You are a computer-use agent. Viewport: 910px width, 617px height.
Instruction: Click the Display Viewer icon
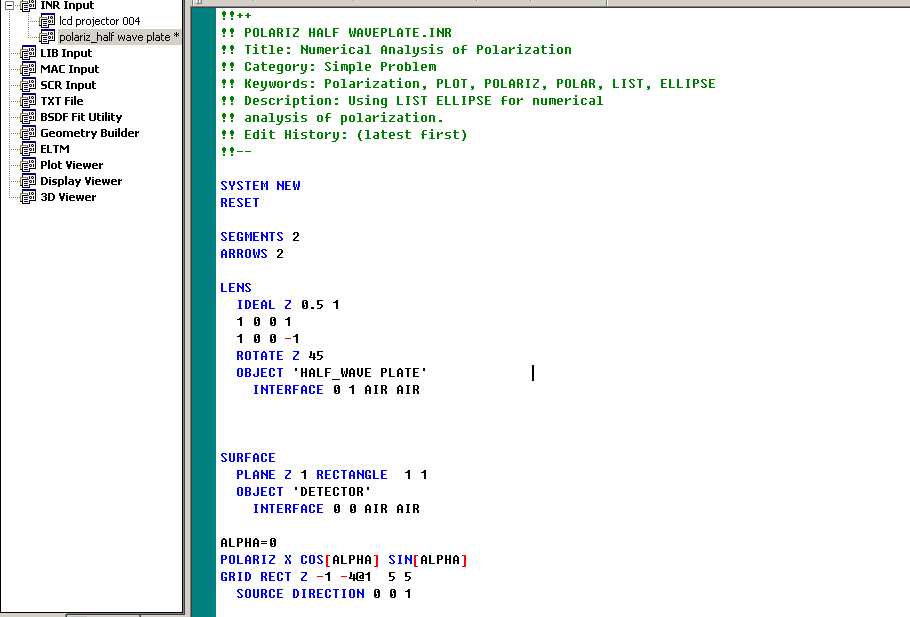pos(28,181)
